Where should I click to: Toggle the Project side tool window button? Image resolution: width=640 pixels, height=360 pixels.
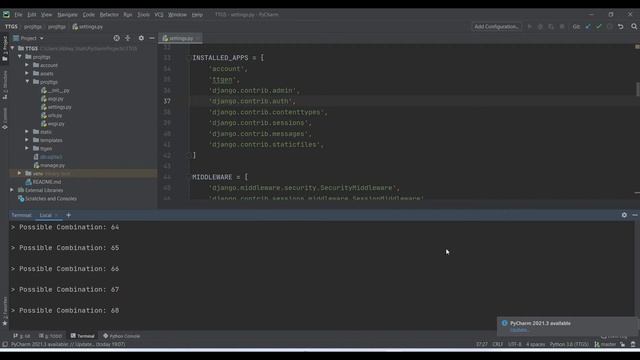(x=5, y=48)
